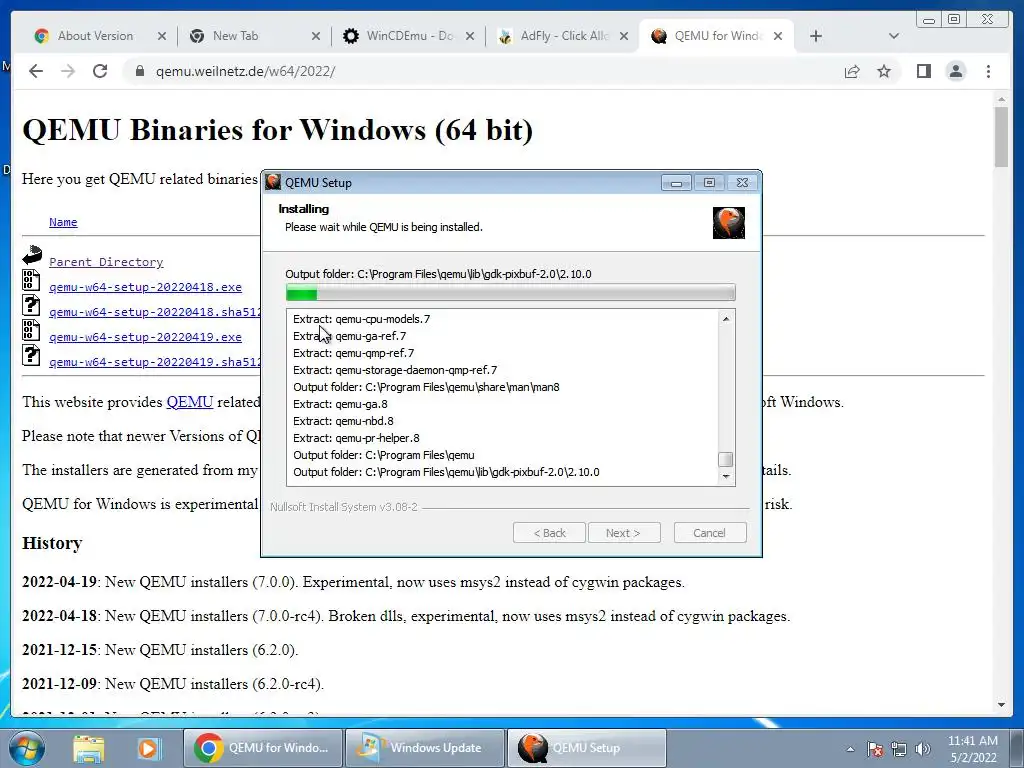
Task: Click QEMU logo in installer header
Action: tap(729, 223)
